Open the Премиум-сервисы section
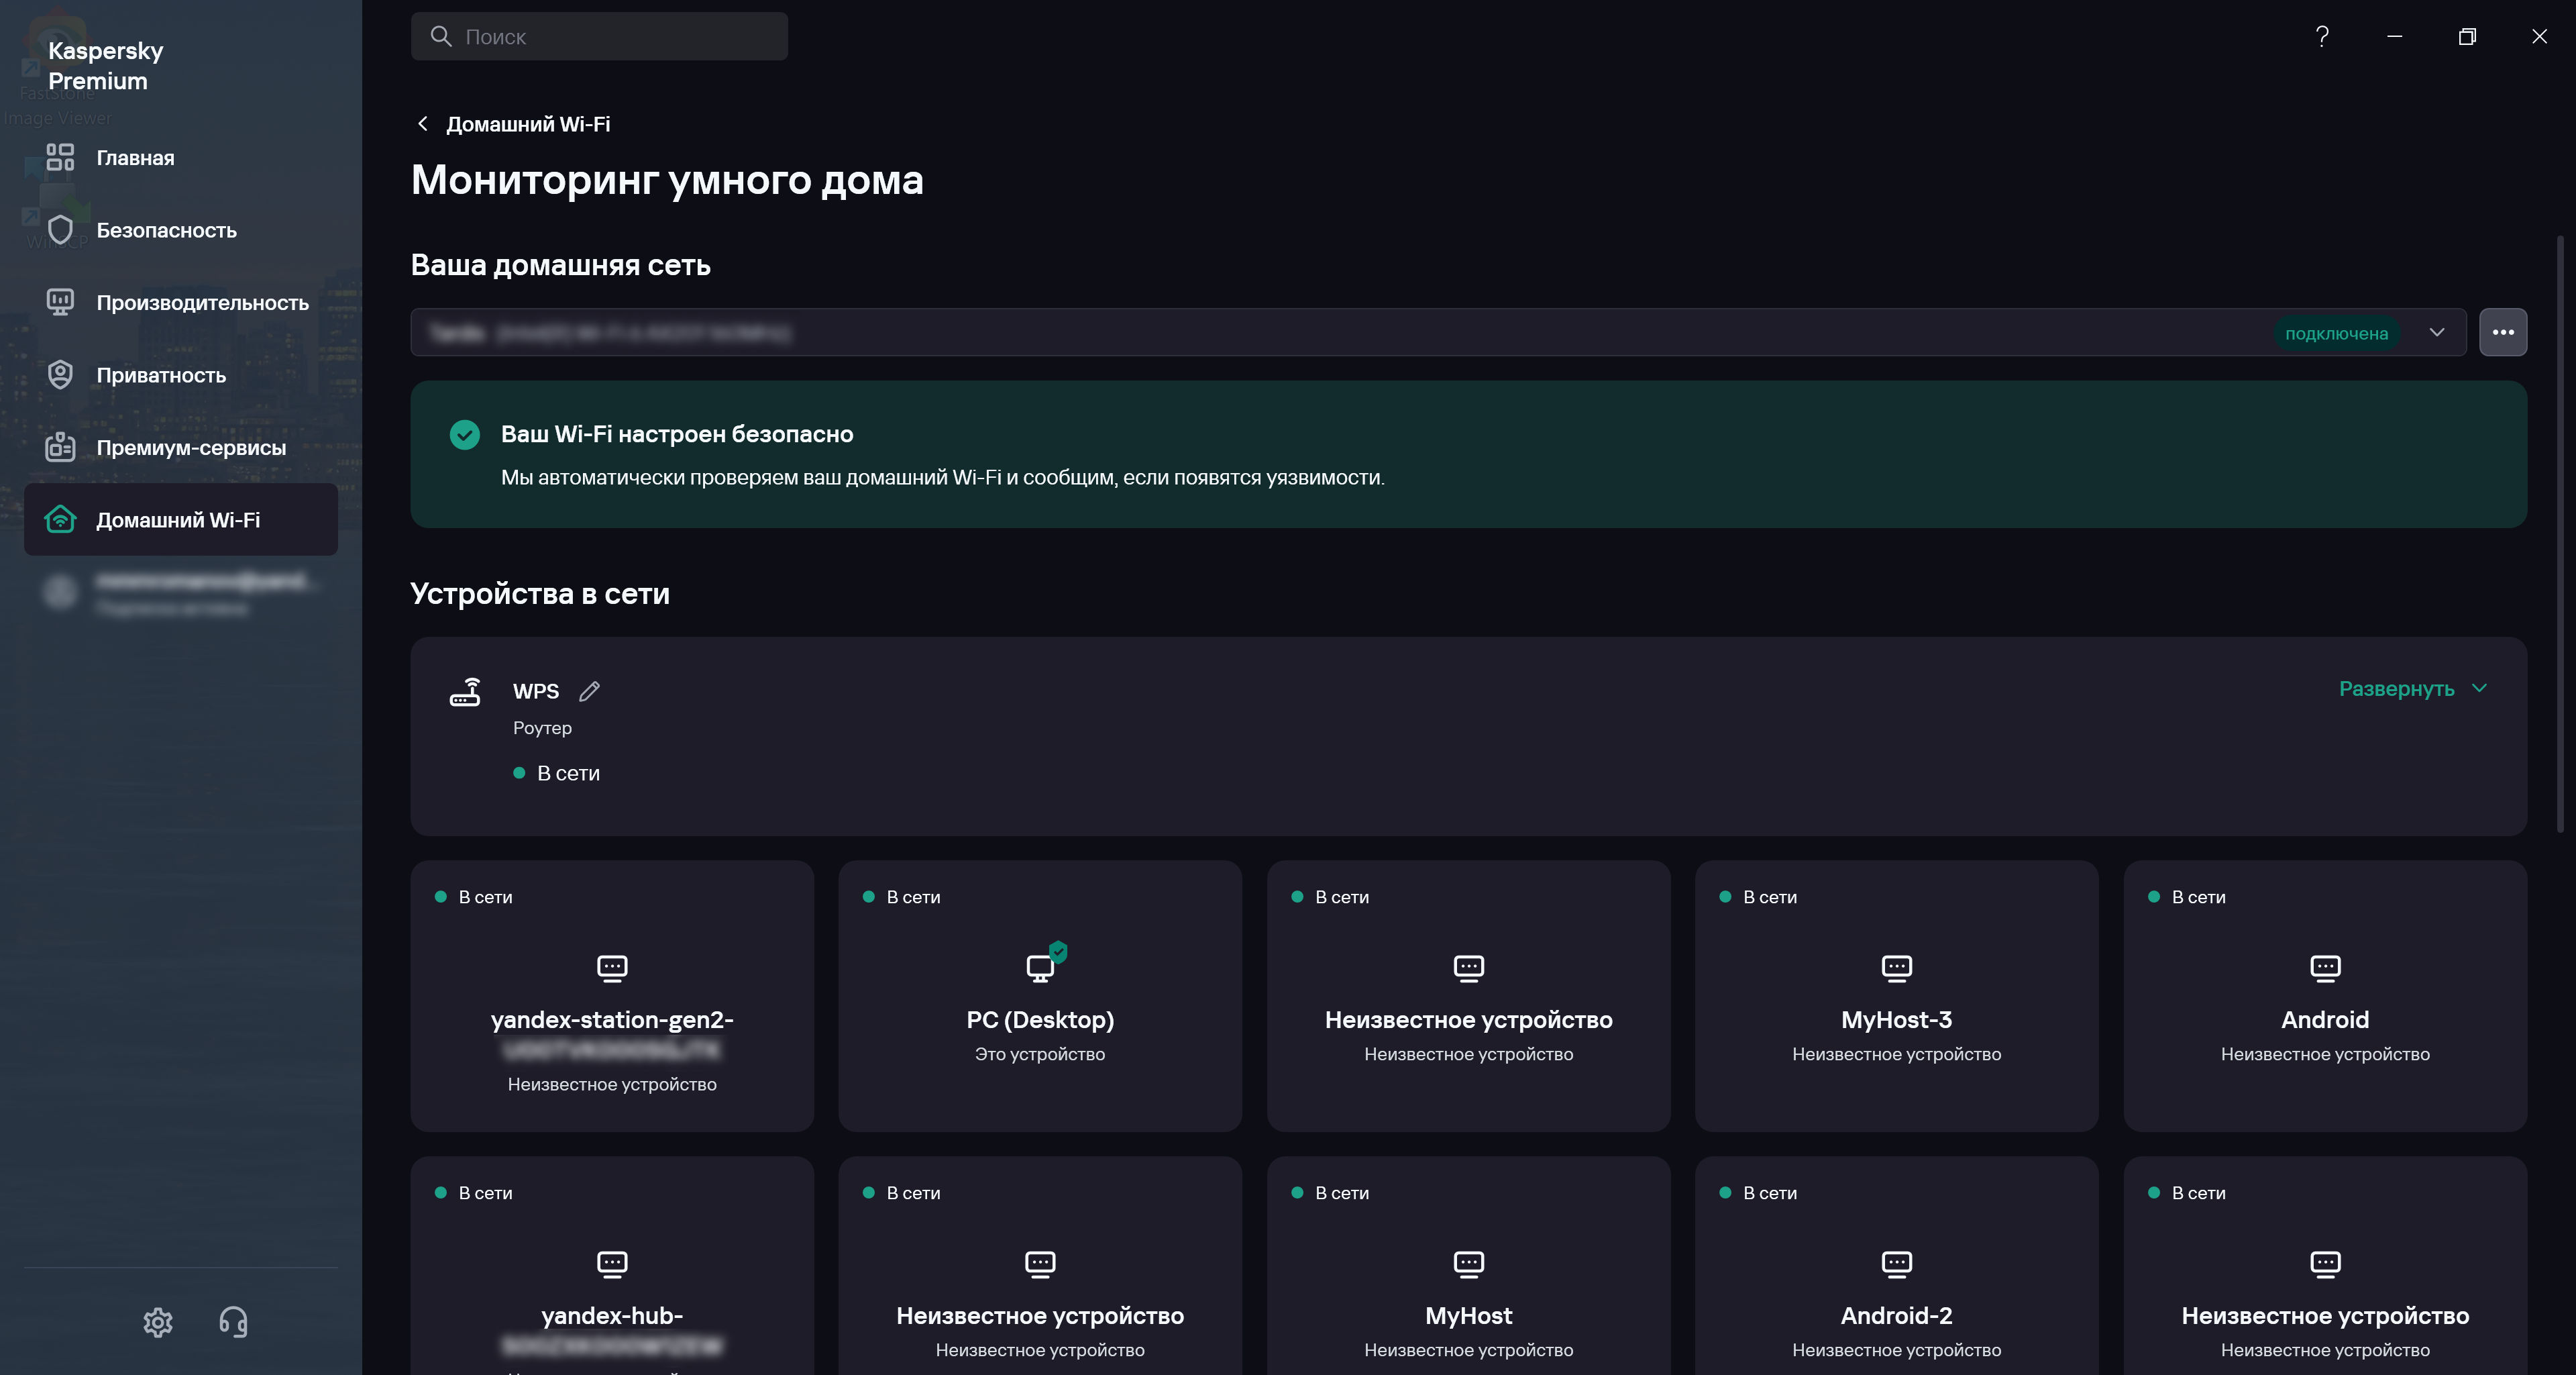This screenshot has width=2576, height=1375. click(191, 448)
